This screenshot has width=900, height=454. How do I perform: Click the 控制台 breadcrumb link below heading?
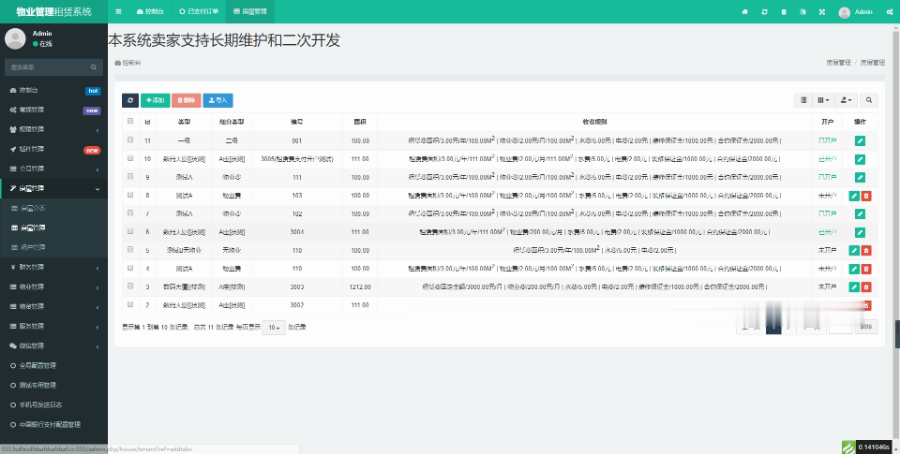127,63
